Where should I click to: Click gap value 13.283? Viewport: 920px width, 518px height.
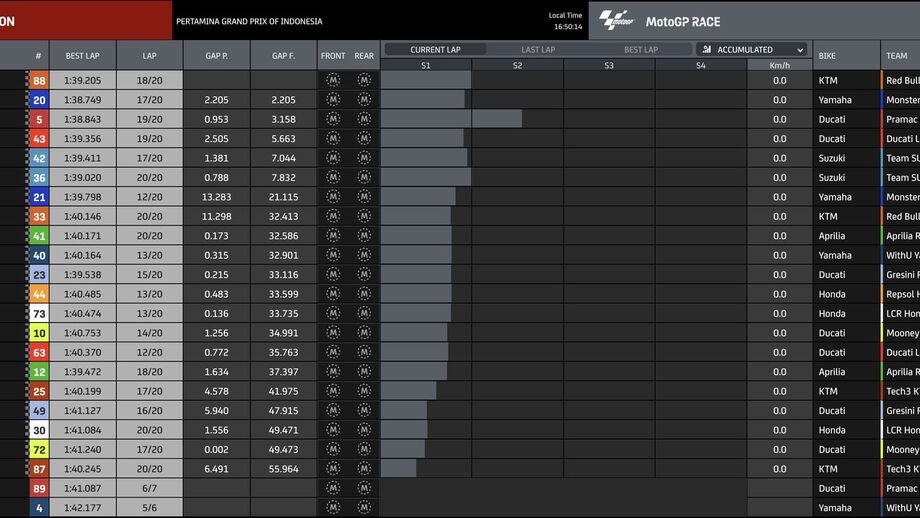point(217,197)
